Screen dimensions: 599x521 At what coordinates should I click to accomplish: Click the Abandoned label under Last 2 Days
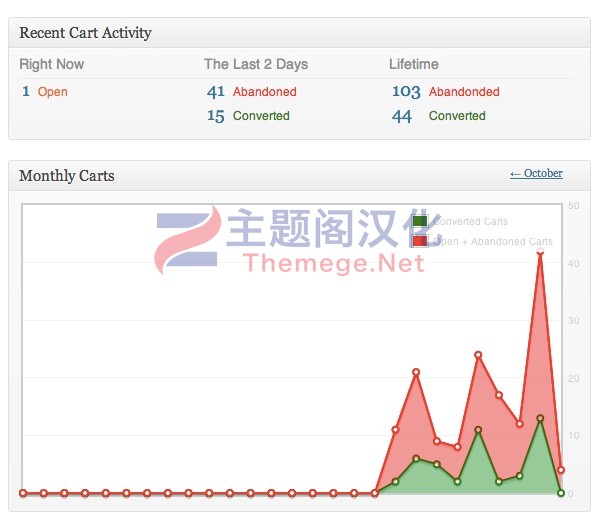pos(265,92)
